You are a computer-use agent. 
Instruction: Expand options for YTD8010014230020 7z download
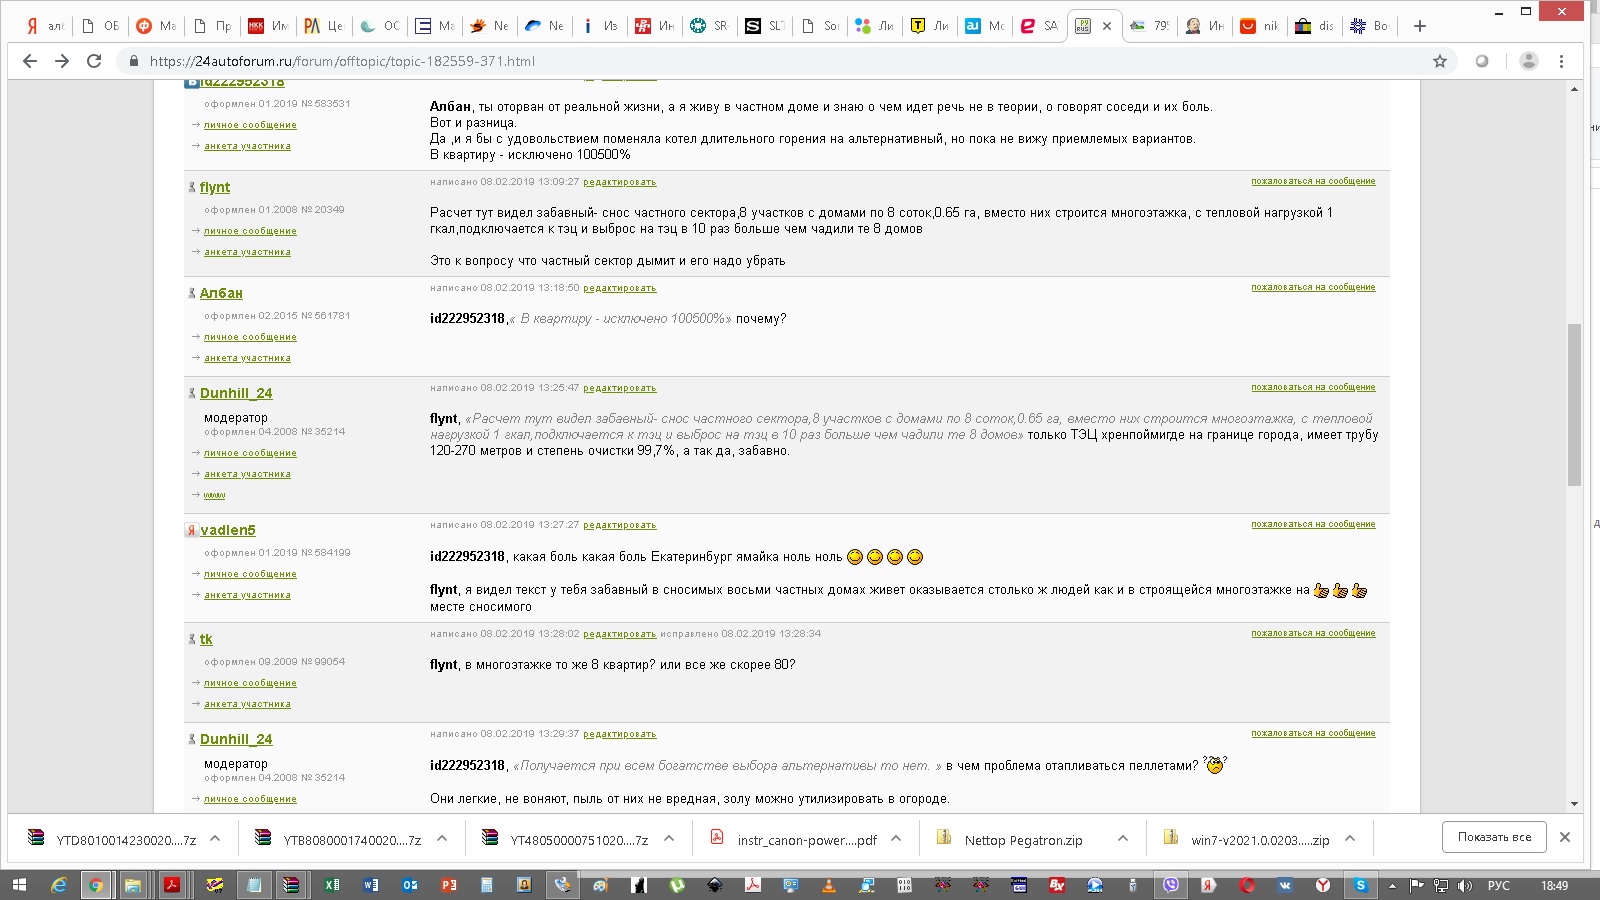[x=215, y=839]
